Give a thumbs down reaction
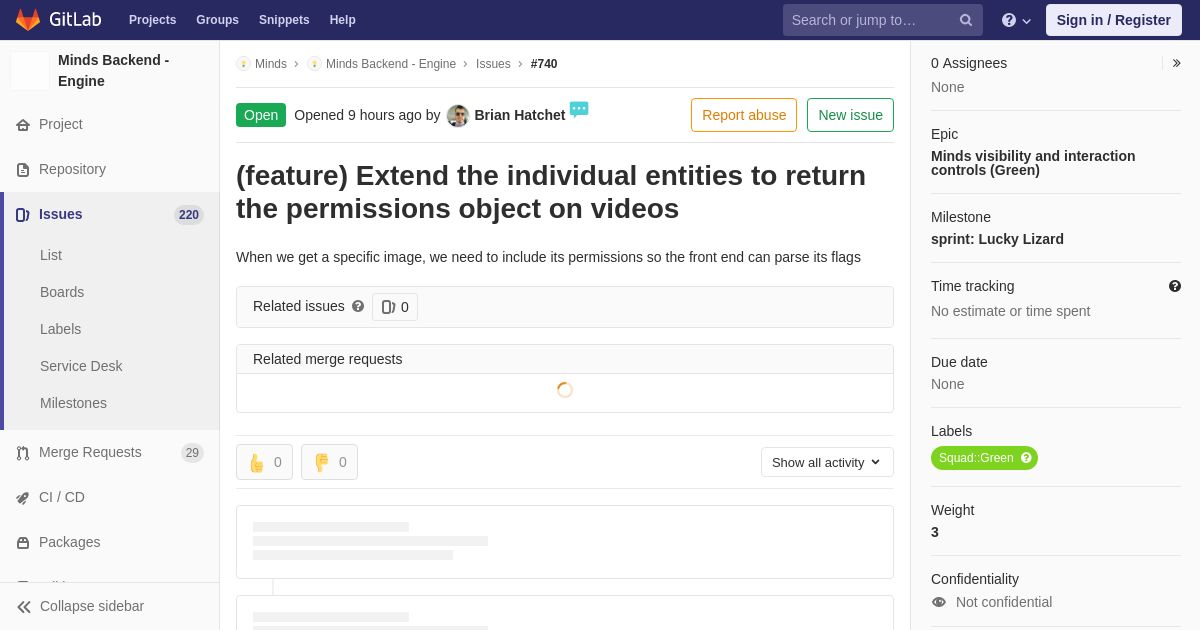Screen dimensions: 1200x630 pos(329,462)
